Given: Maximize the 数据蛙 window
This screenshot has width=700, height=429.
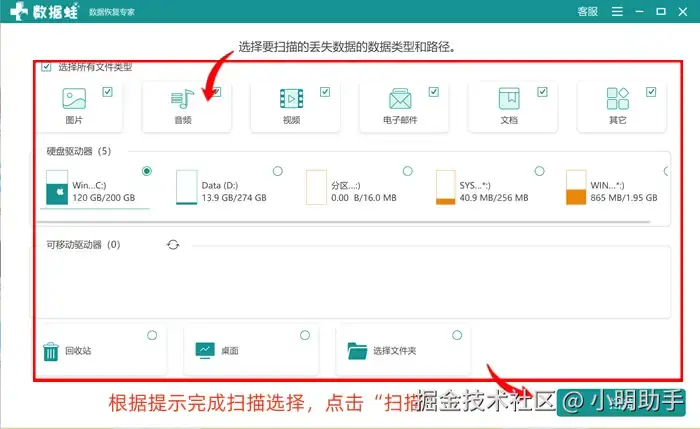Looking at the screenshot, I should click(x=661, y=12).
